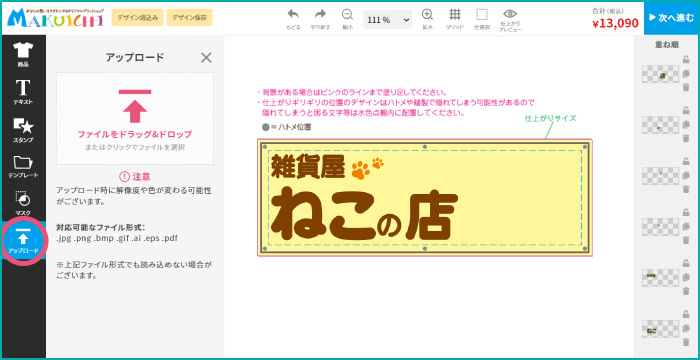Close the アップロード panel
700x360 pixels.
click(206, 58)
